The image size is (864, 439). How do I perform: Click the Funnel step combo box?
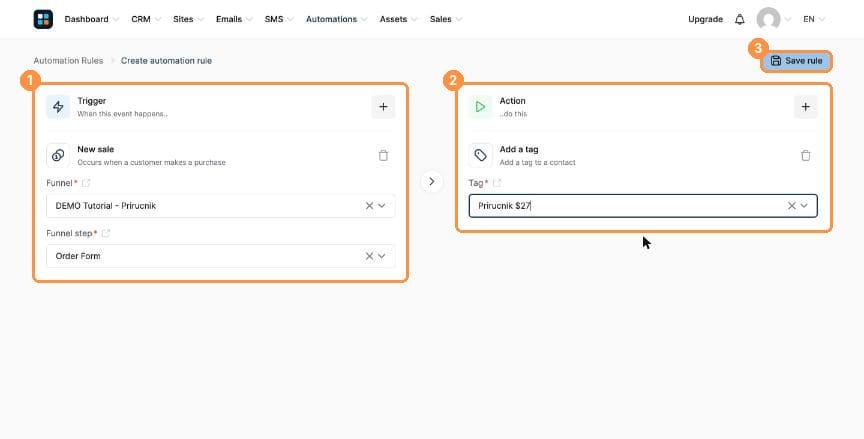(x=220, y=256)
